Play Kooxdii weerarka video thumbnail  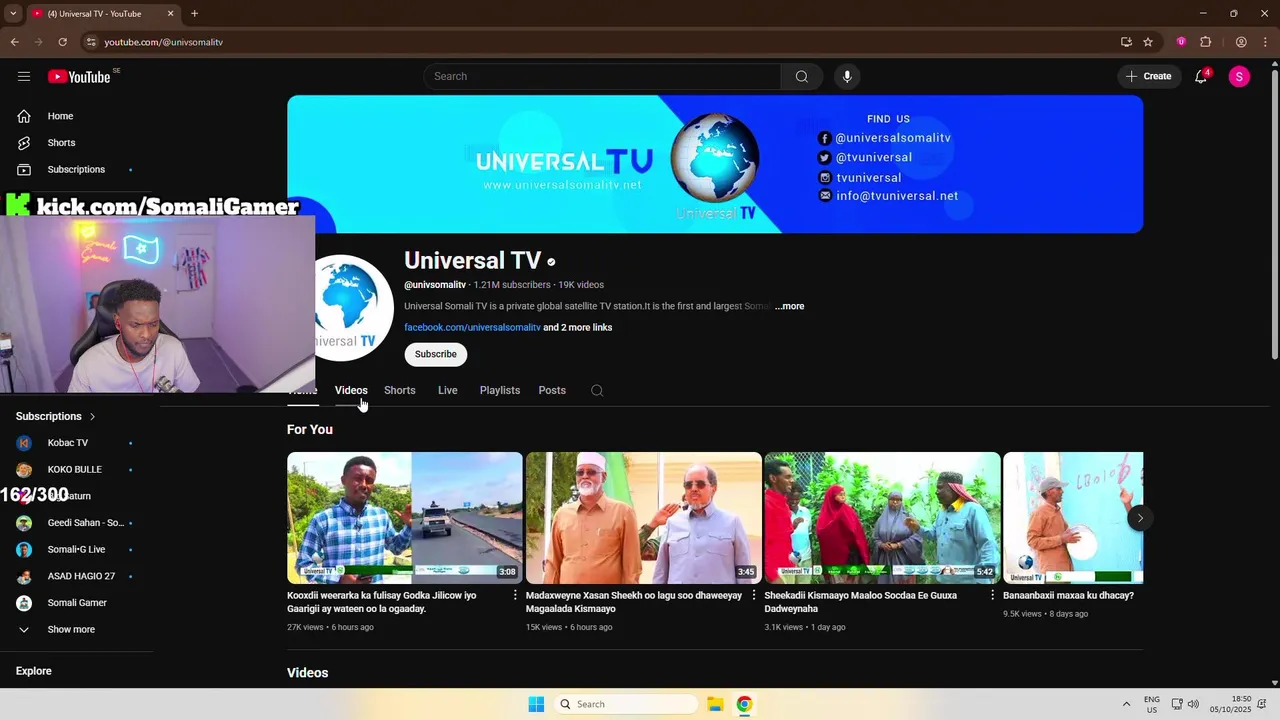pos(405,518)
